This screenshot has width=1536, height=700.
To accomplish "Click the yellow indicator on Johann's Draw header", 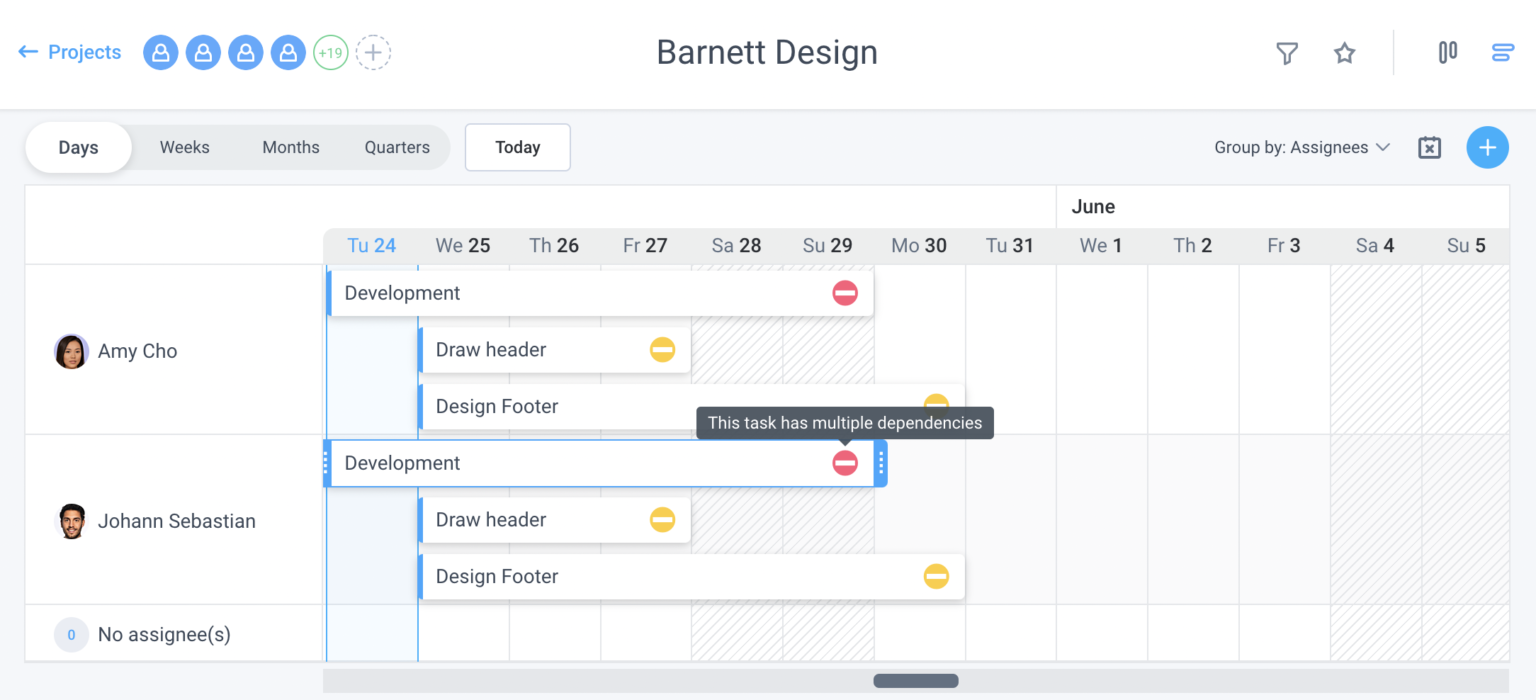I will click(x=662, y=519).
